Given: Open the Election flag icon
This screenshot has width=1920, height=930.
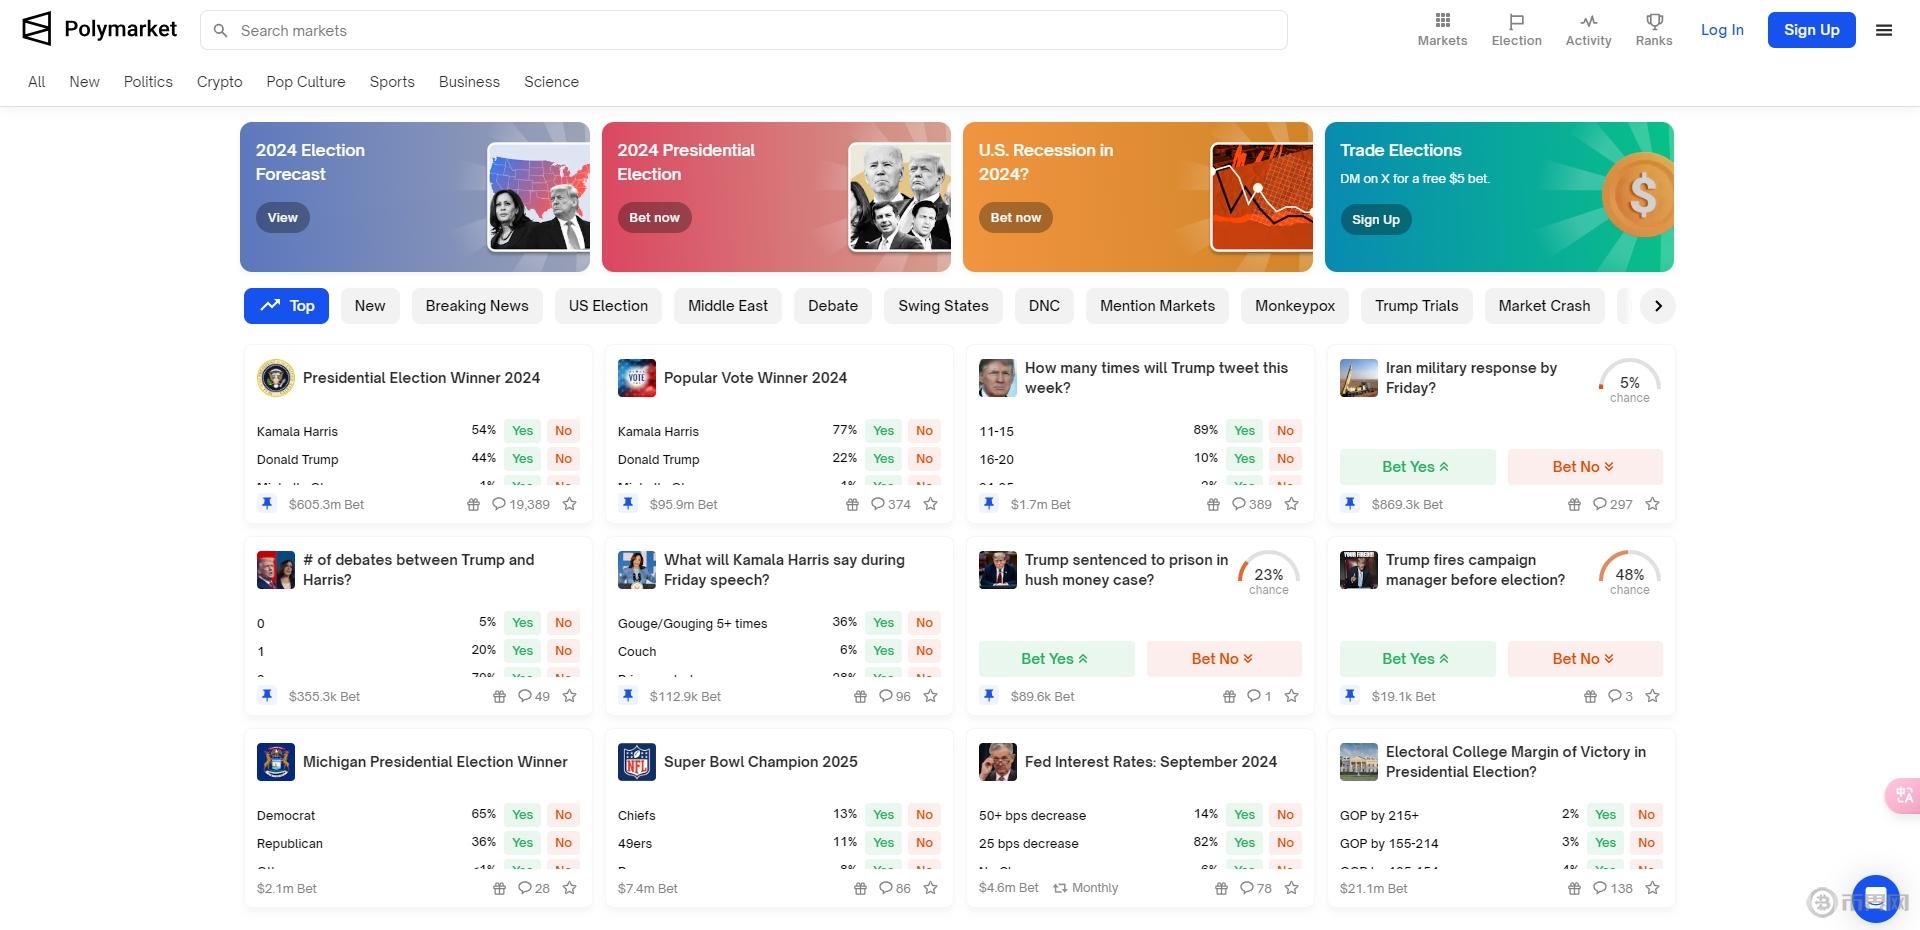Looking at the screenshot, I should tap(1516, 21).
